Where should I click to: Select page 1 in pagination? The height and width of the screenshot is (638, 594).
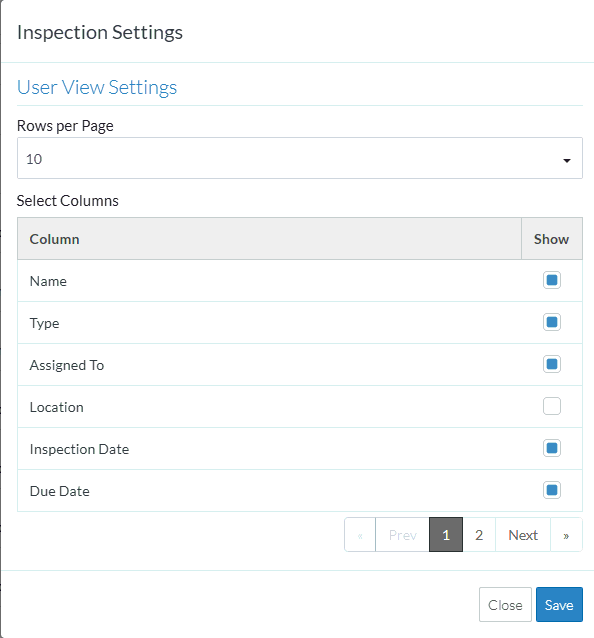(x=446, y=535)
